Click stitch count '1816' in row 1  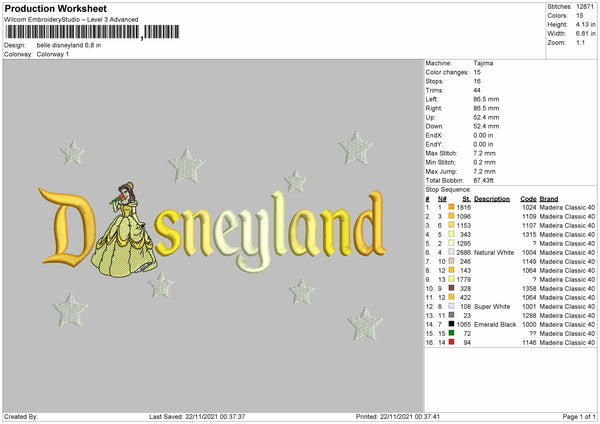tap(464, 207)
